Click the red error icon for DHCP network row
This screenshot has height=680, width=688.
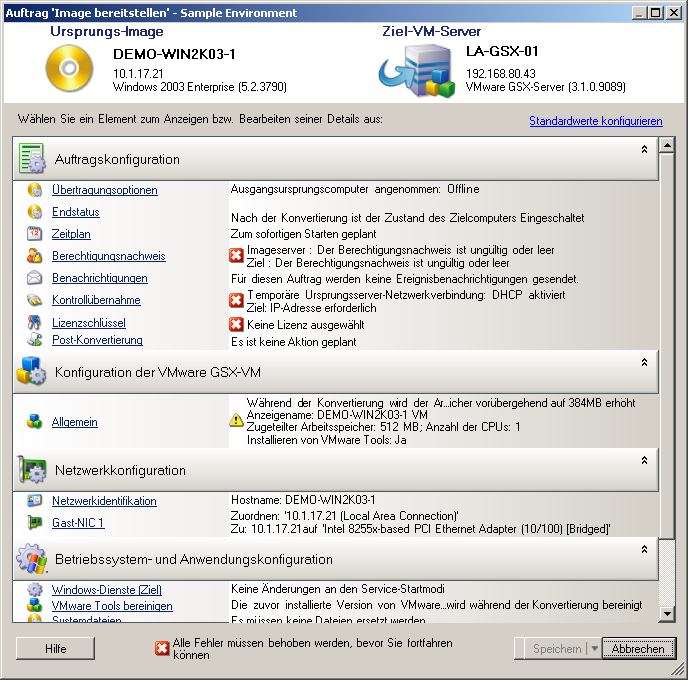coord(236,301)
